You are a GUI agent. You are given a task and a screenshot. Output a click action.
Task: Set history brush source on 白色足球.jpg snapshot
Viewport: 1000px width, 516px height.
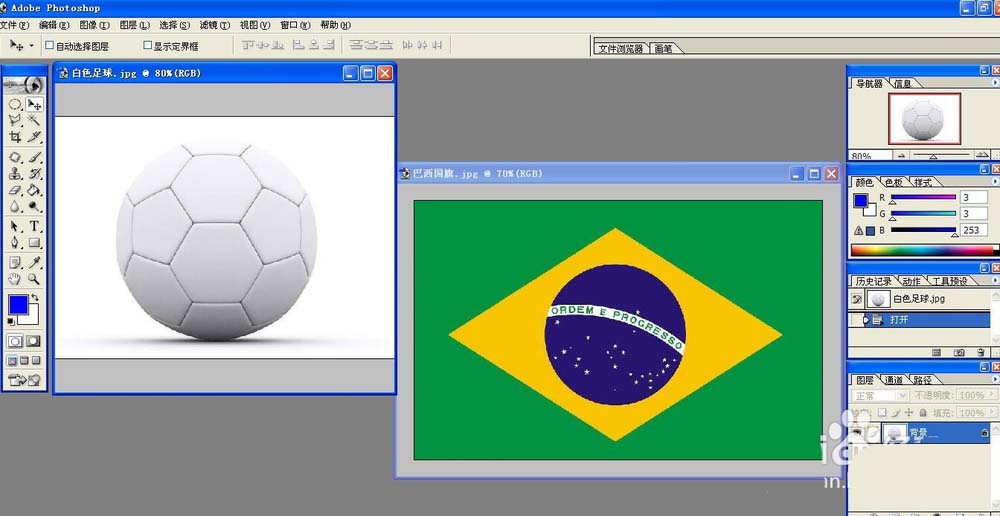(857, 299)
